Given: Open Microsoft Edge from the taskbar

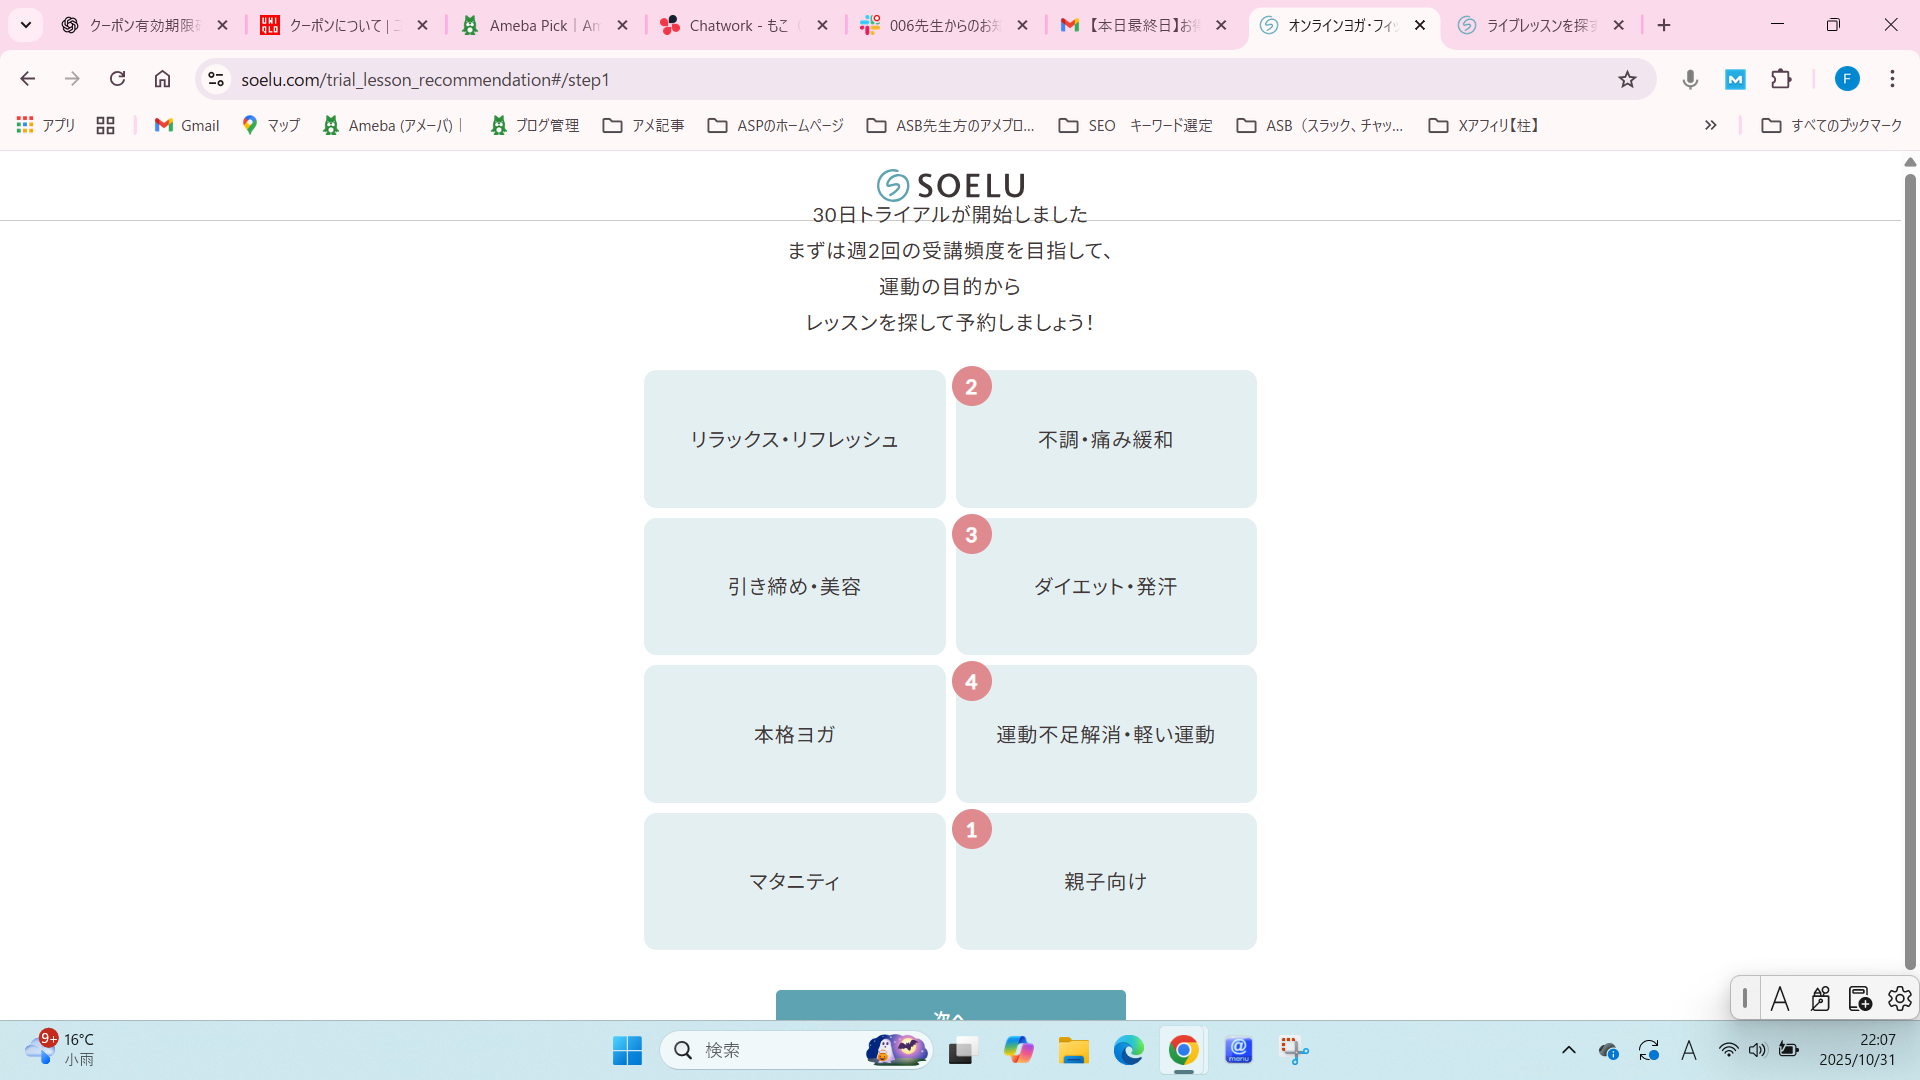Looking at the screenshot, I should click(1128, 1050).
